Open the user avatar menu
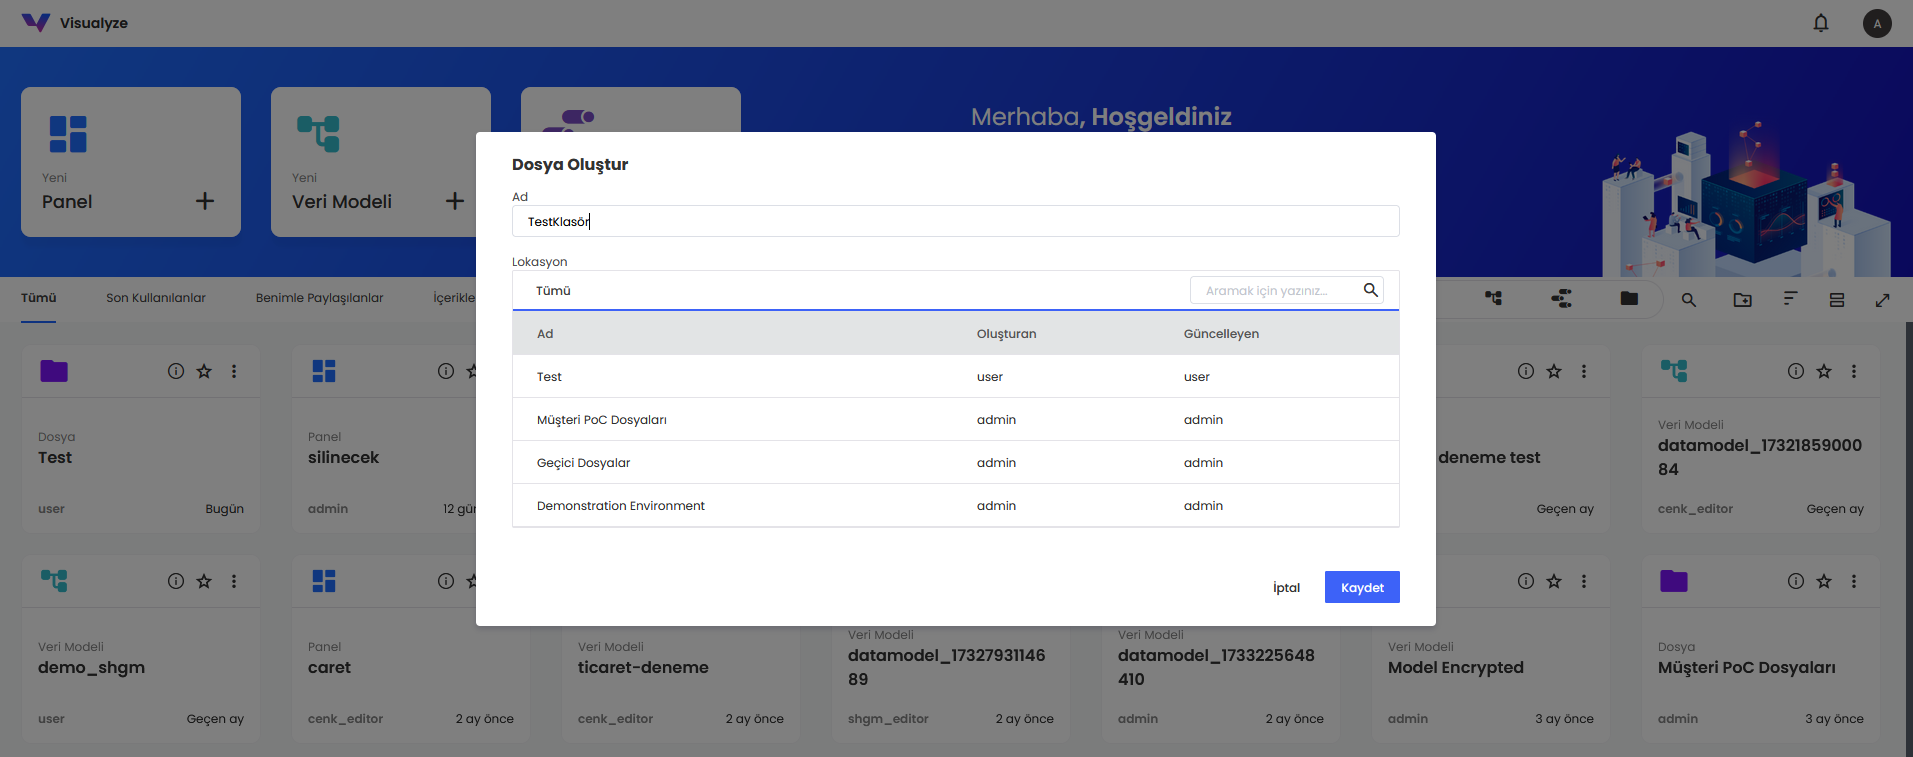The image size is (1913, 757). click(1877, 23)
